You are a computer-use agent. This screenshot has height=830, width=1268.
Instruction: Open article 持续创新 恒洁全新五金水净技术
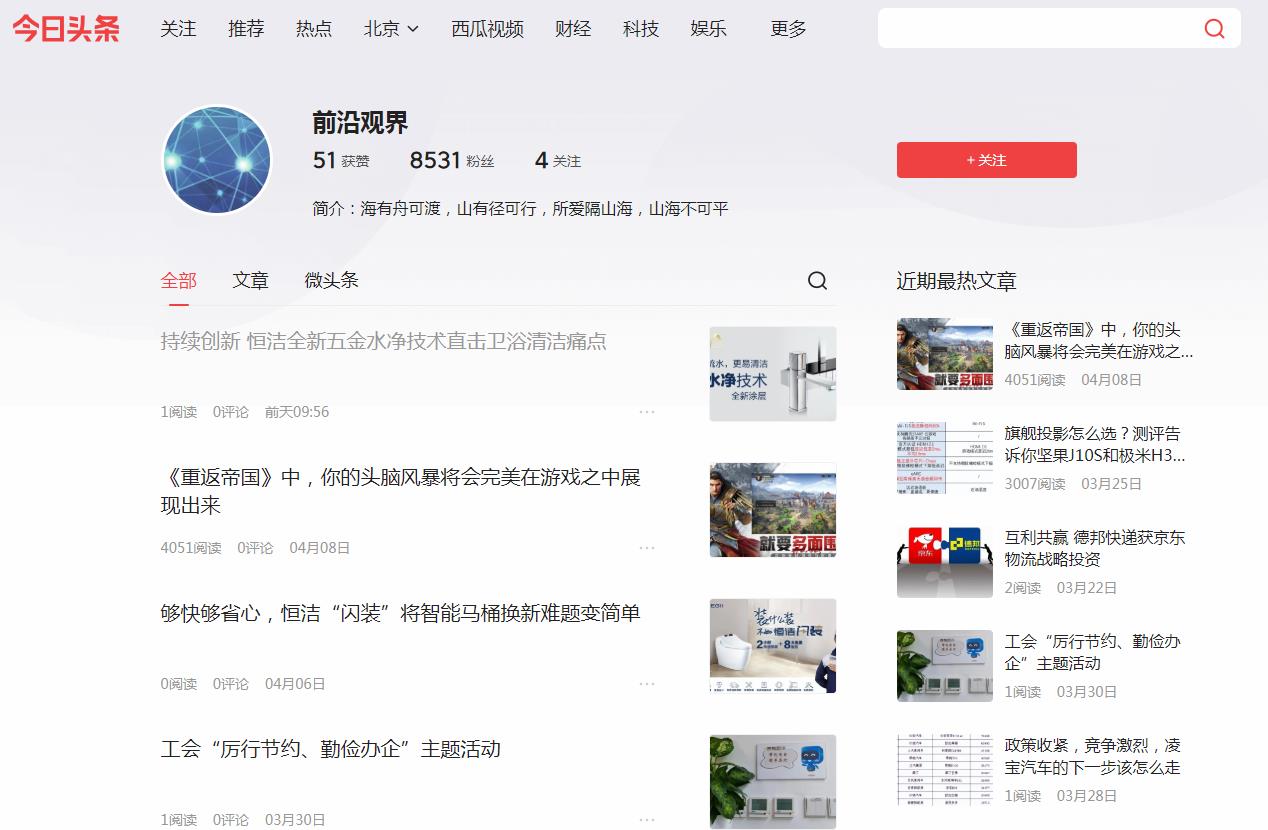[x=384, y=341]
